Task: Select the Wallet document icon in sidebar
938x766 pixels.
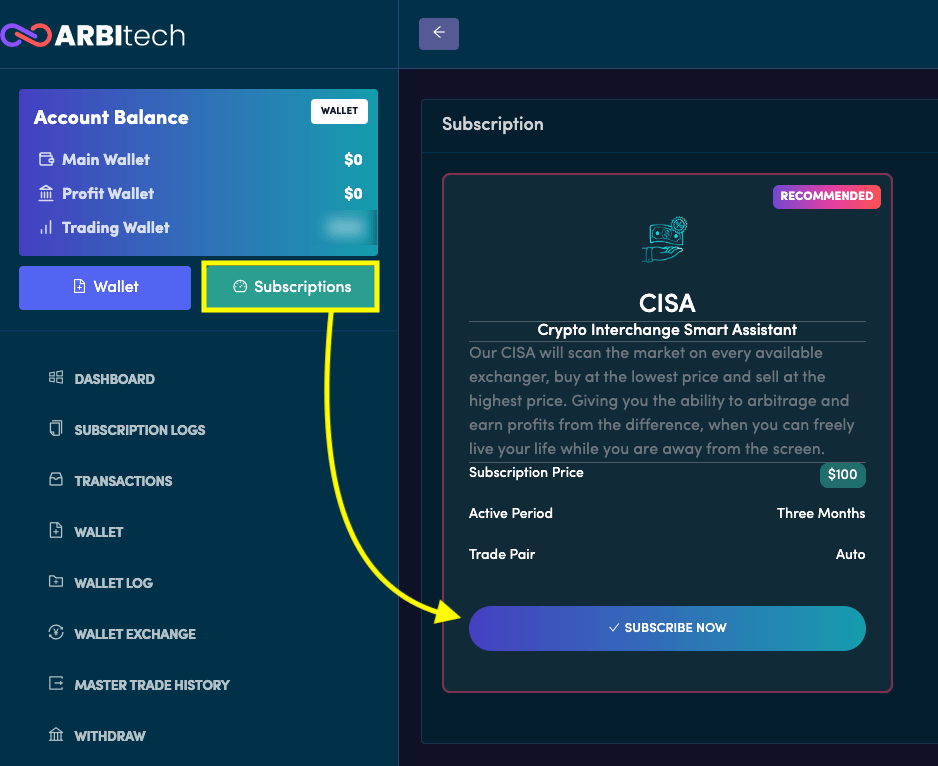Action: coord(55,531)
